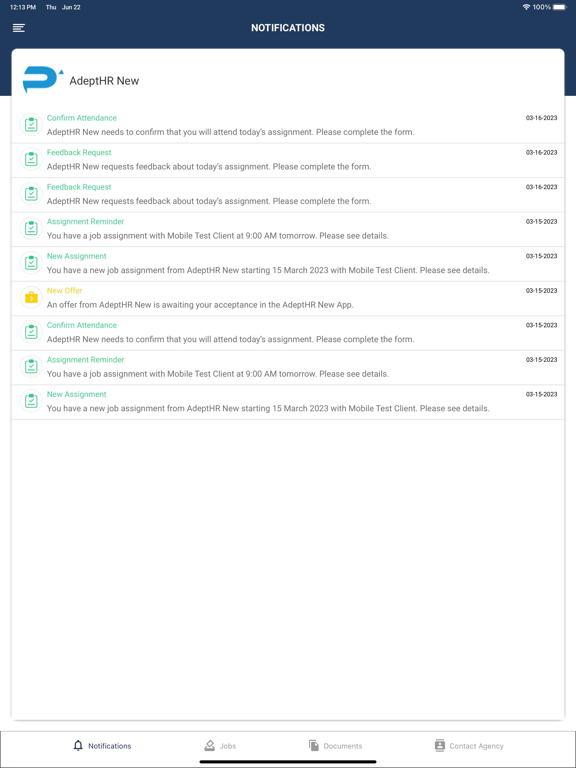Select the AdeptHR New agency name
Screen dimensions: 576x768
pyautogui.click(x=104, y=81)
